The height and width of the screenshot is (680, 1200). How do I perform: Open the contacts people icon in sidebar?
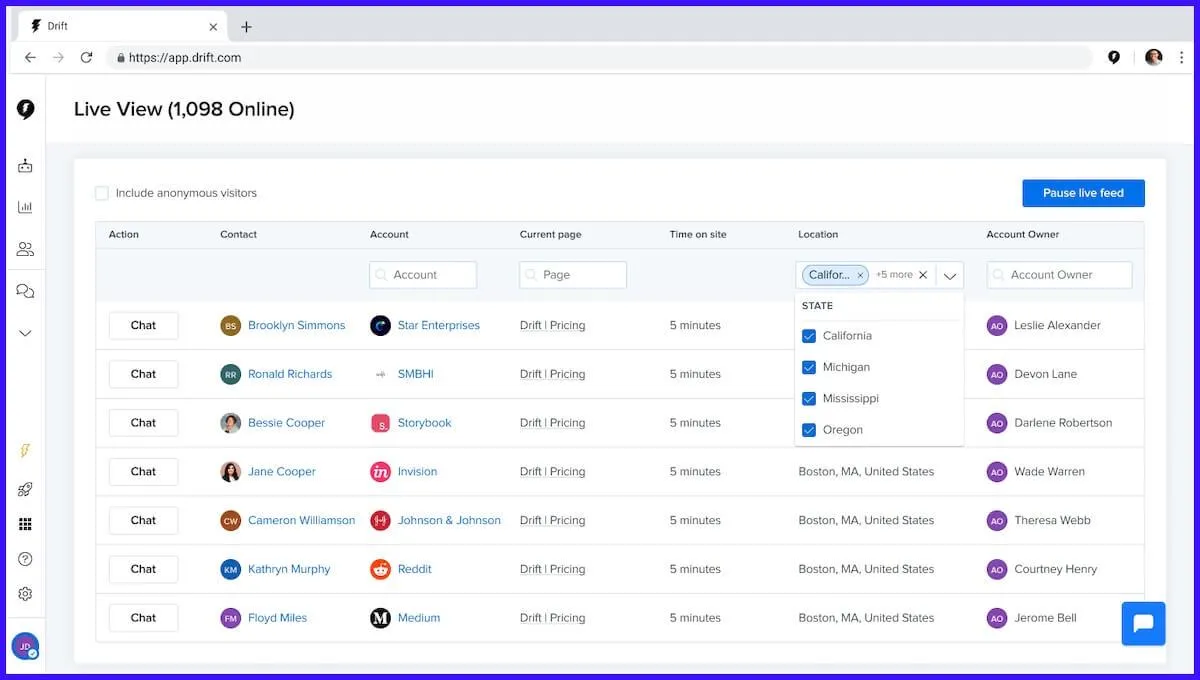coord(25,249)
